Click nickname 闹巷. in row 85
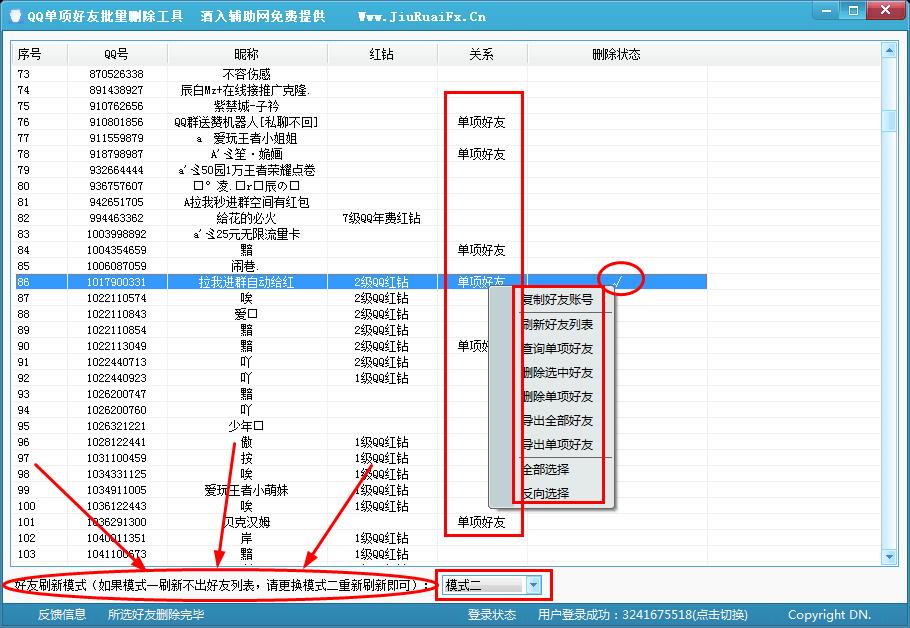Viewport: 910px width, 628px height. tap(245, 266)
